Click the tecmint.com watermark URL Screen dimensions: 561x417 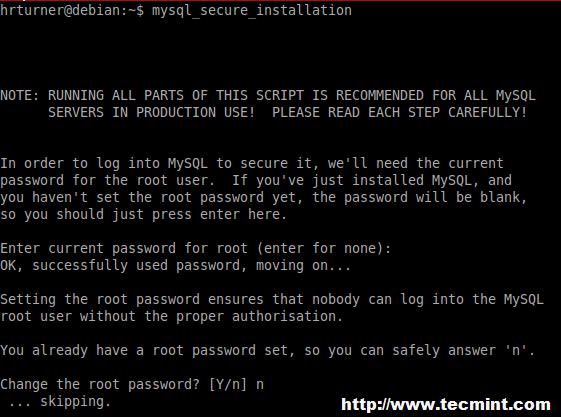pyautogui.click(x=446, y=404)
